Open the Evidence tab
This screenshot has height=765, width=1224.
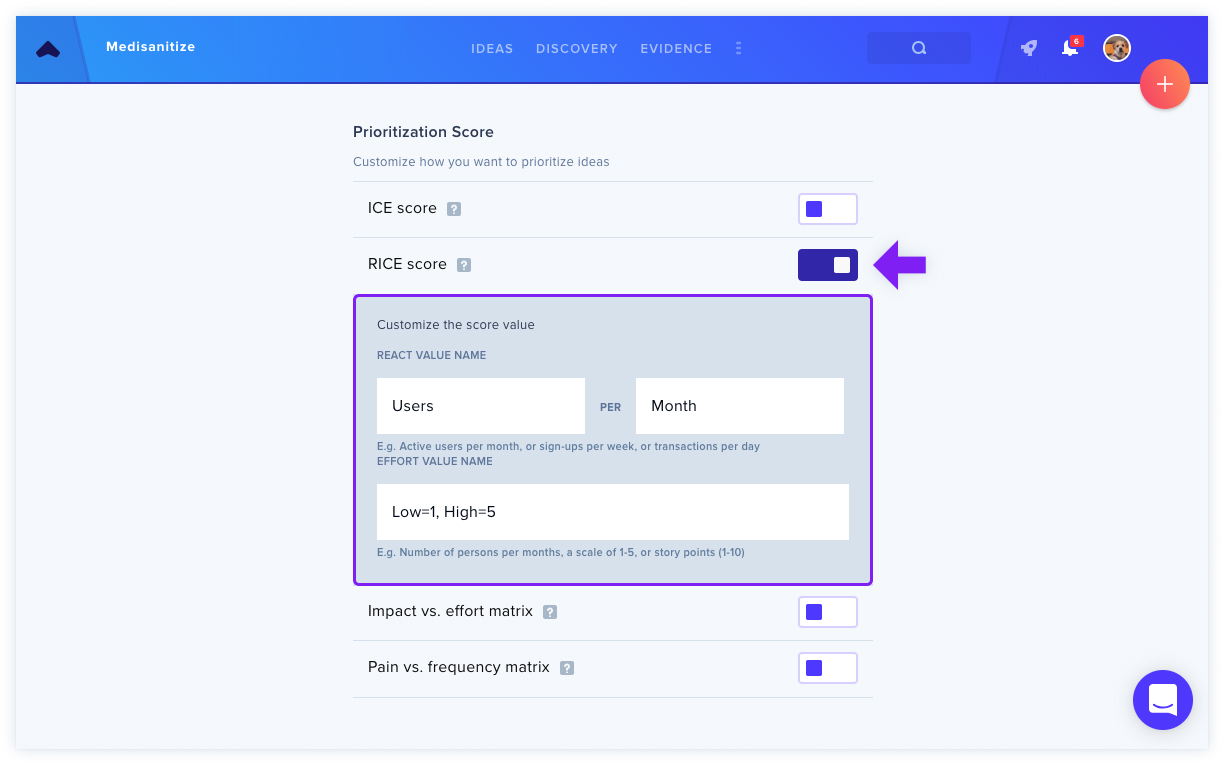tap(676, 48)
